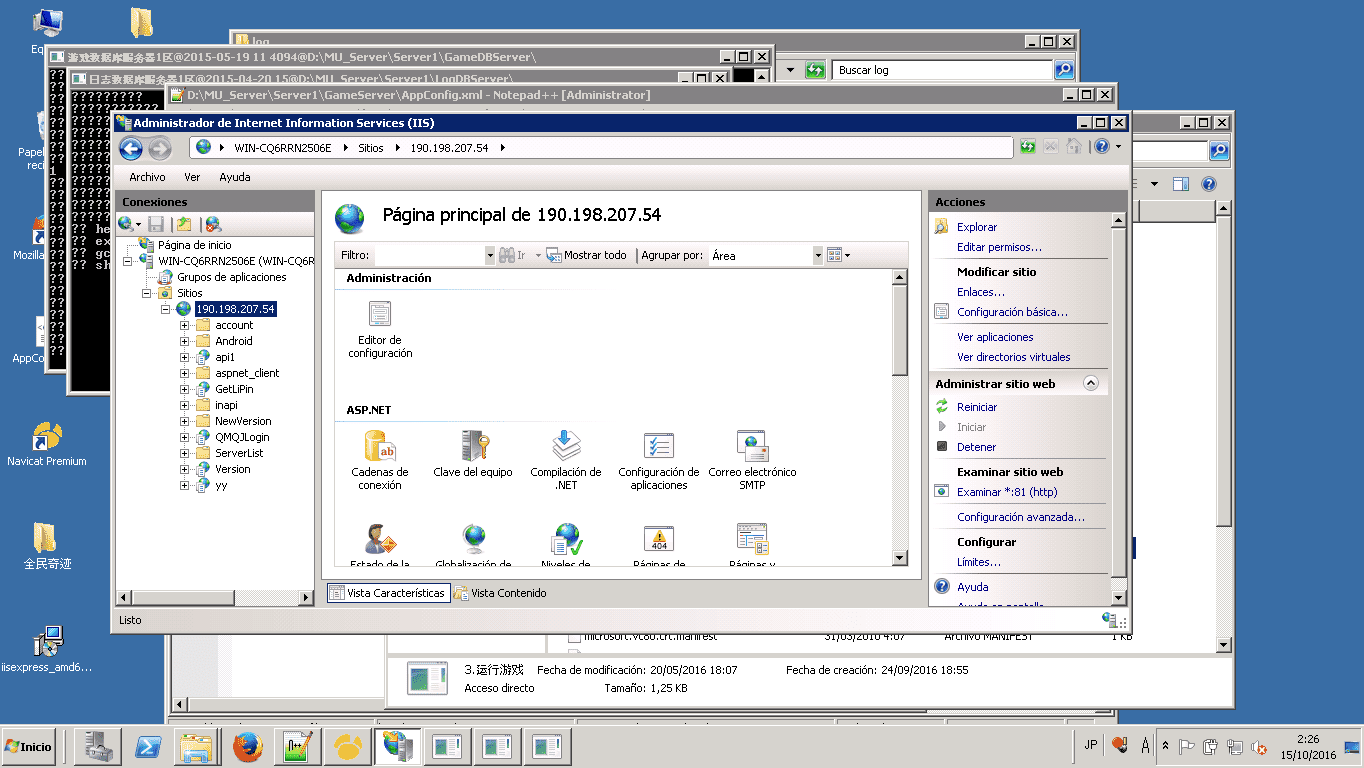Switch to Vista Contenido tab
Image resolution: width=1364 pixels, height=768 pixels.
(x=501, y=593)
